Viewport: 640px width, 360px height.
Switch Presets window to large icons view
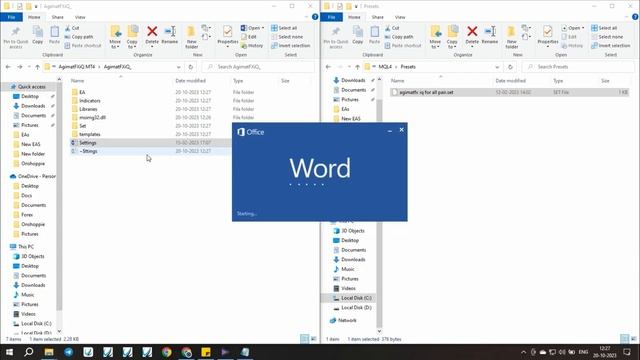633,339
